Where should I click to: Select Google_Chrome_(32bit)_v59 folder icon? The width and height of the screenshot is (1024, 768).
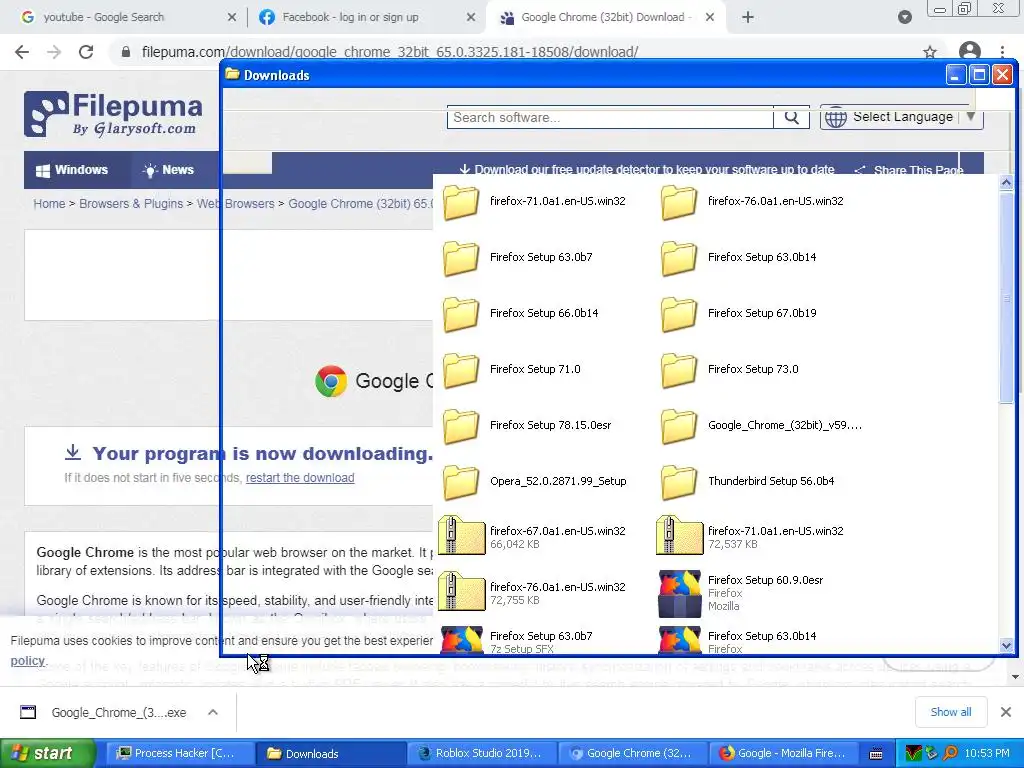679,426
